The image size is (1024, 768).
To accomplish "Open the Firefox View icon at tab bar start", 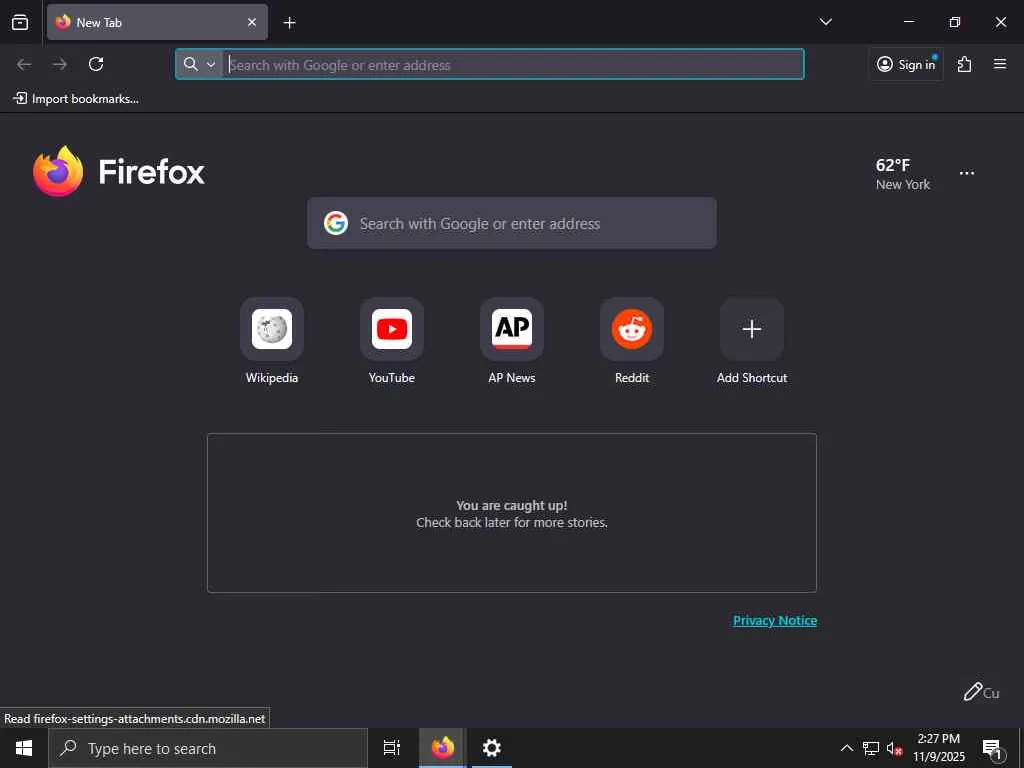I will [20, 22].
